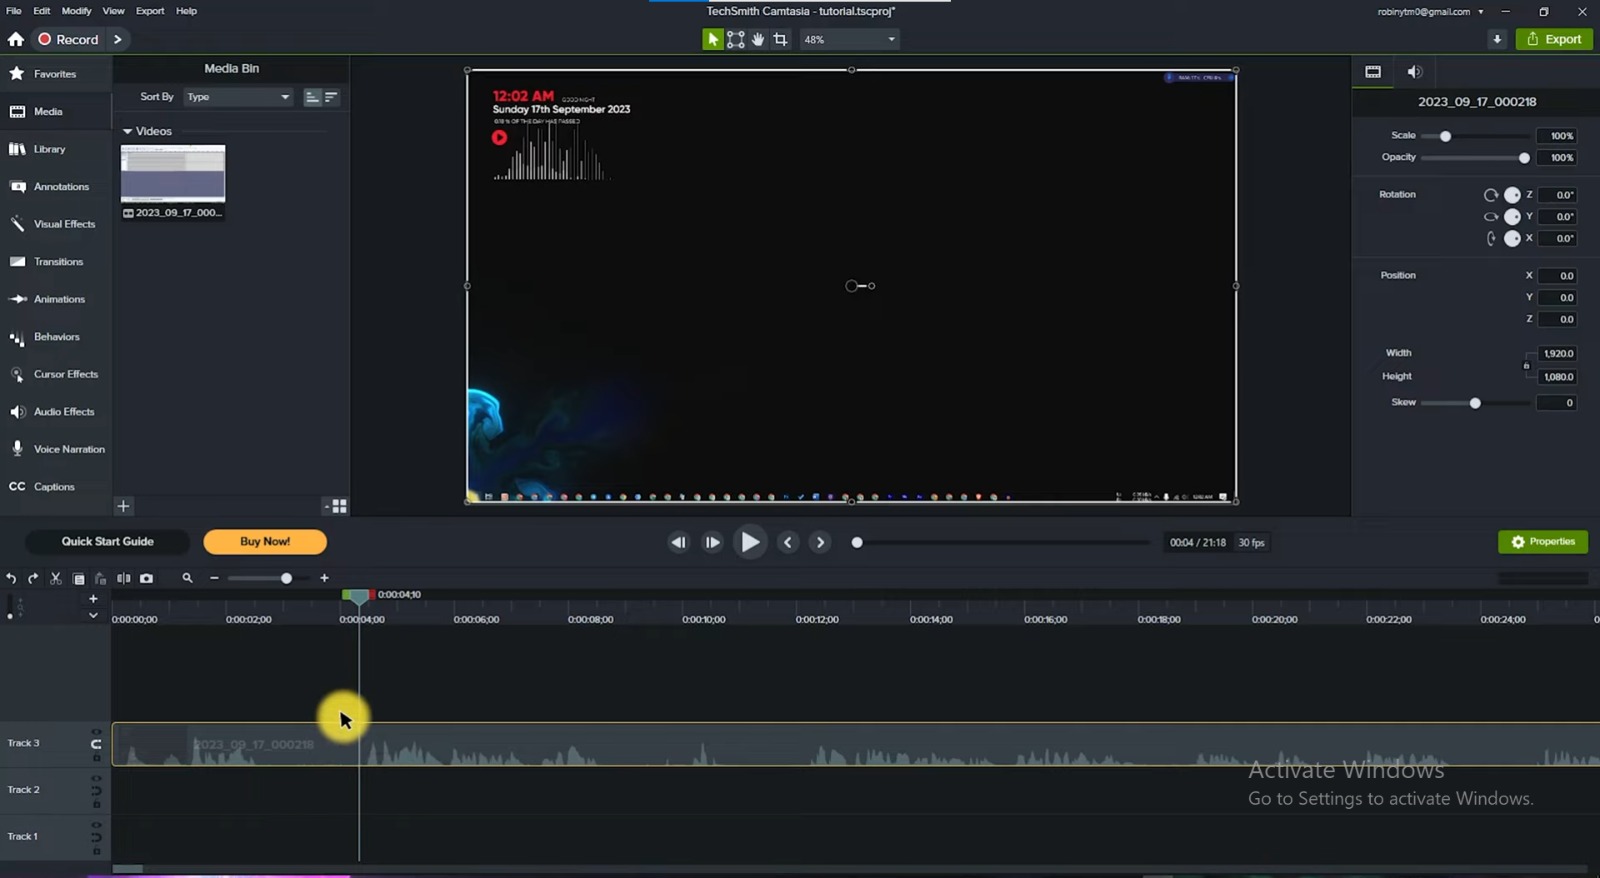The width and height of the screenshot is (1600, 878).
Task: Select the arrow Edit mode tool
Action: coord(712,39)
